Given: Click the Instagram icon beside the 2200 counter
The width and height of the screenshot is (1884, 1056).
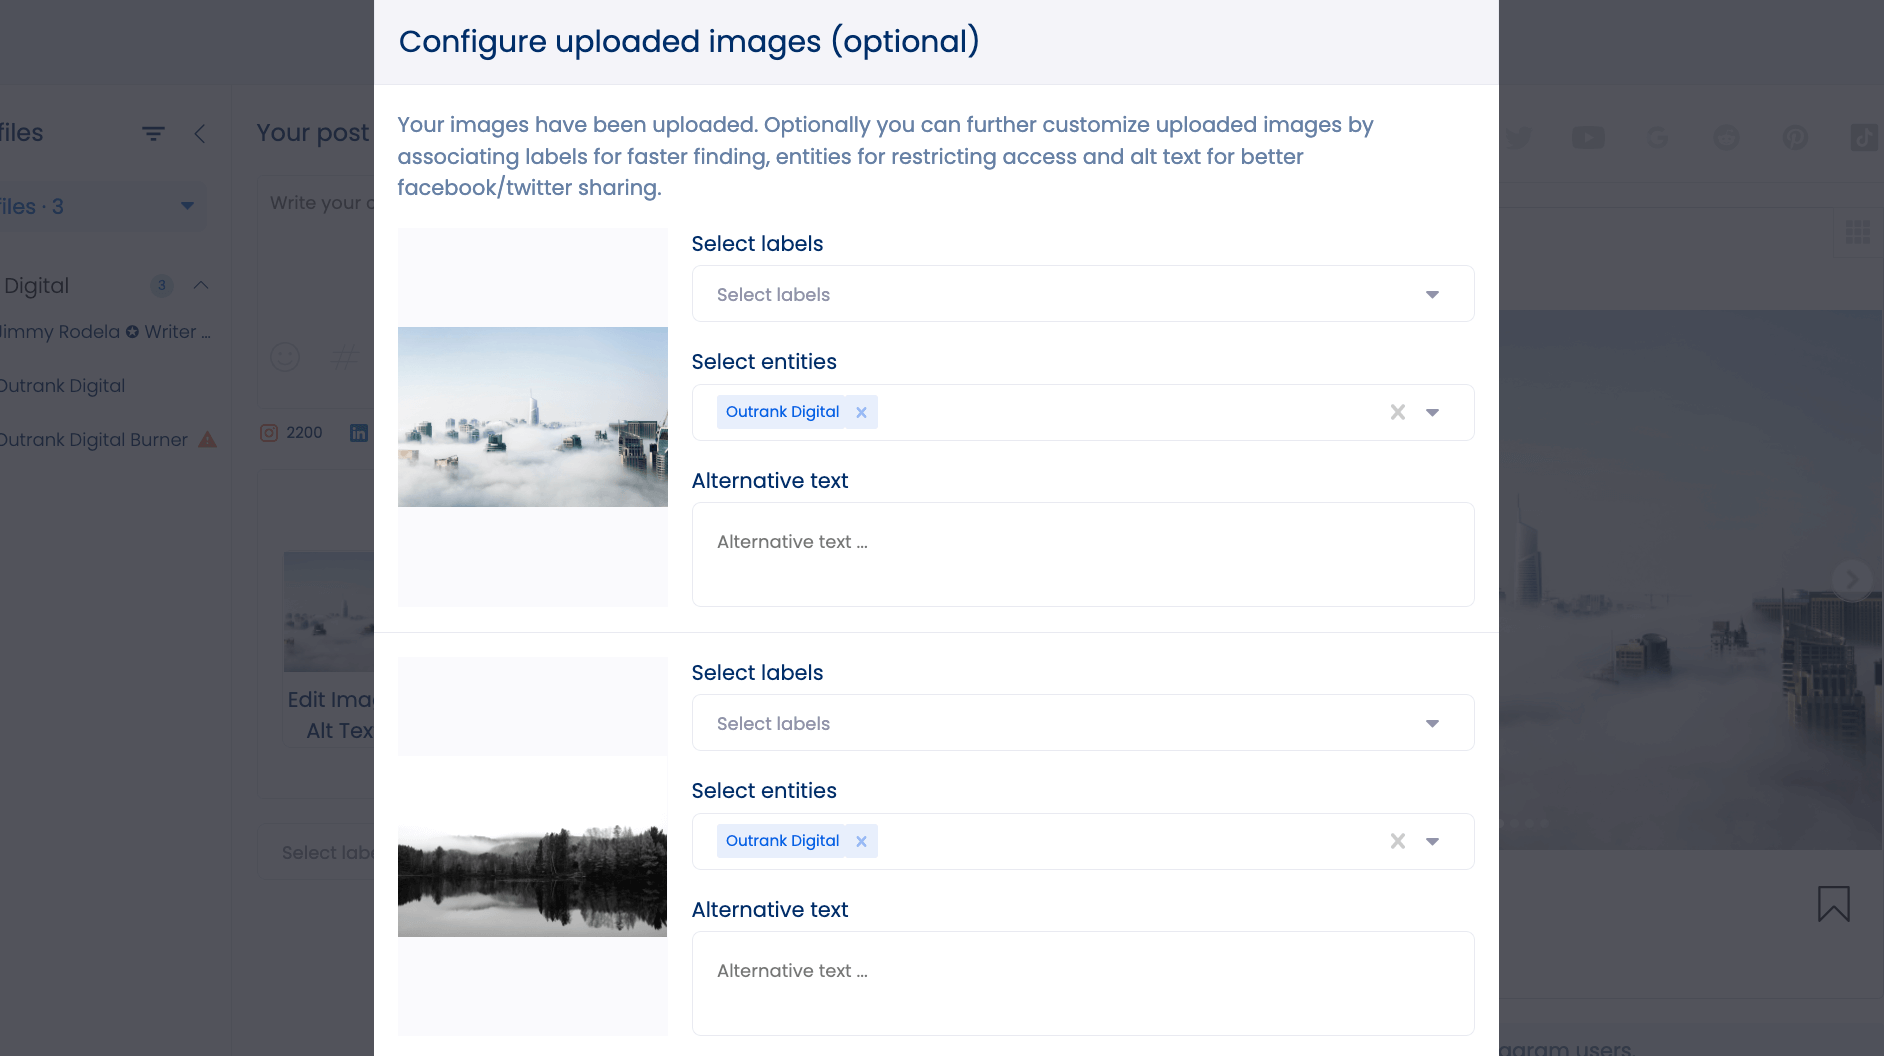Looking at the screenshot, I should (270, 432).
